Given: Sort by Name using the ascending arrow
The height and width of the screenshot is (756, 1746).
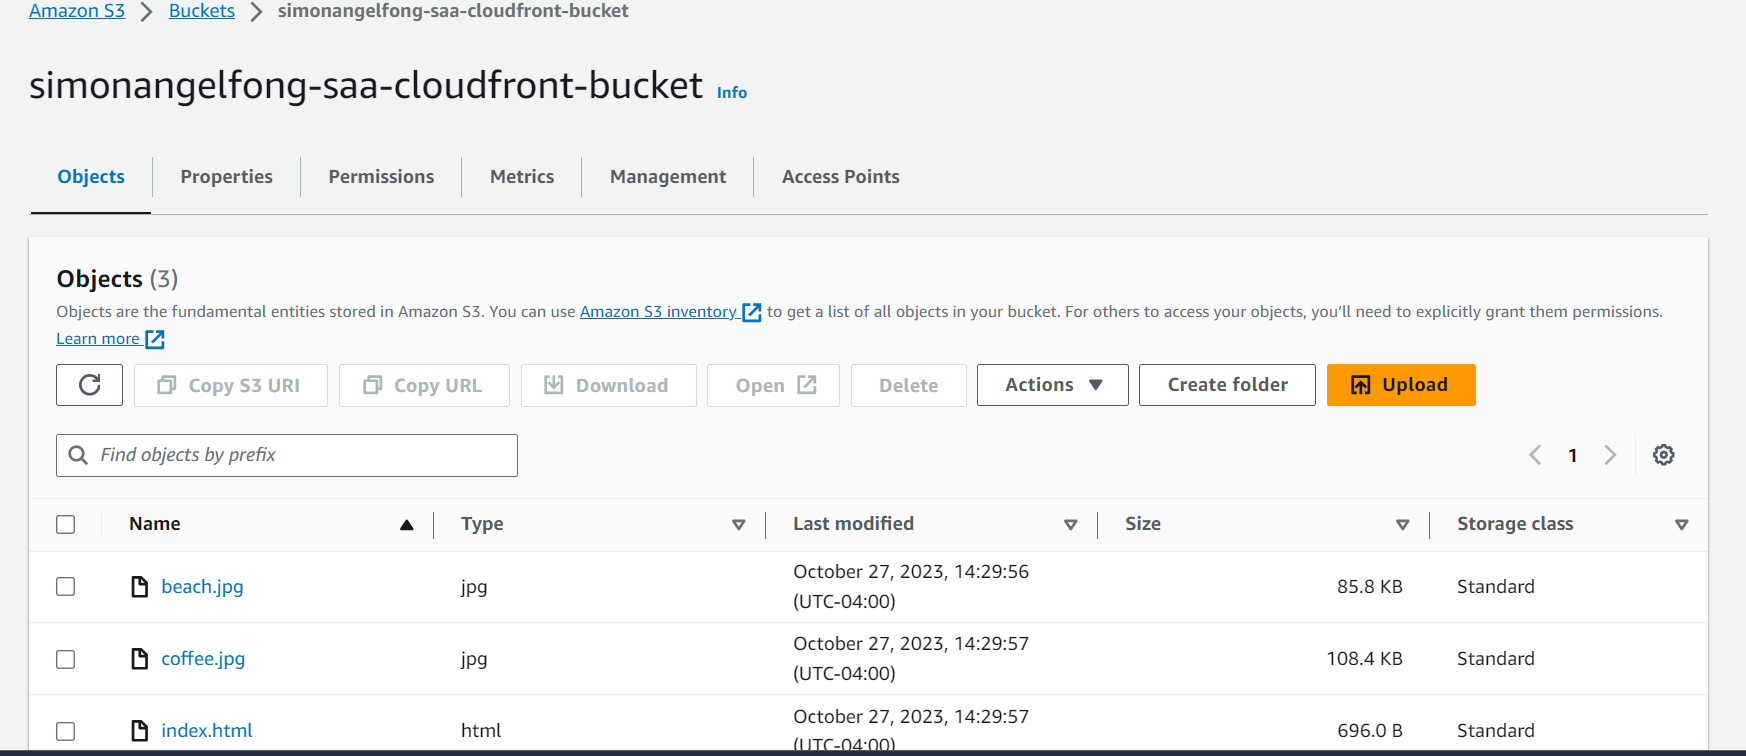Looking at the screenshot, I should [407, 525].
